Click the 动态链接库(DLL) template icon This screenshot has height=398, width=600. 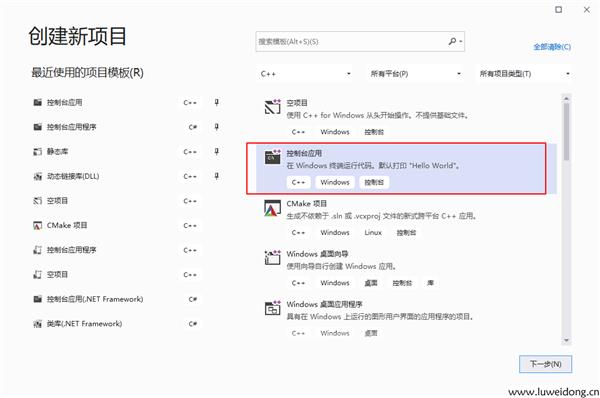pos(38,176)
